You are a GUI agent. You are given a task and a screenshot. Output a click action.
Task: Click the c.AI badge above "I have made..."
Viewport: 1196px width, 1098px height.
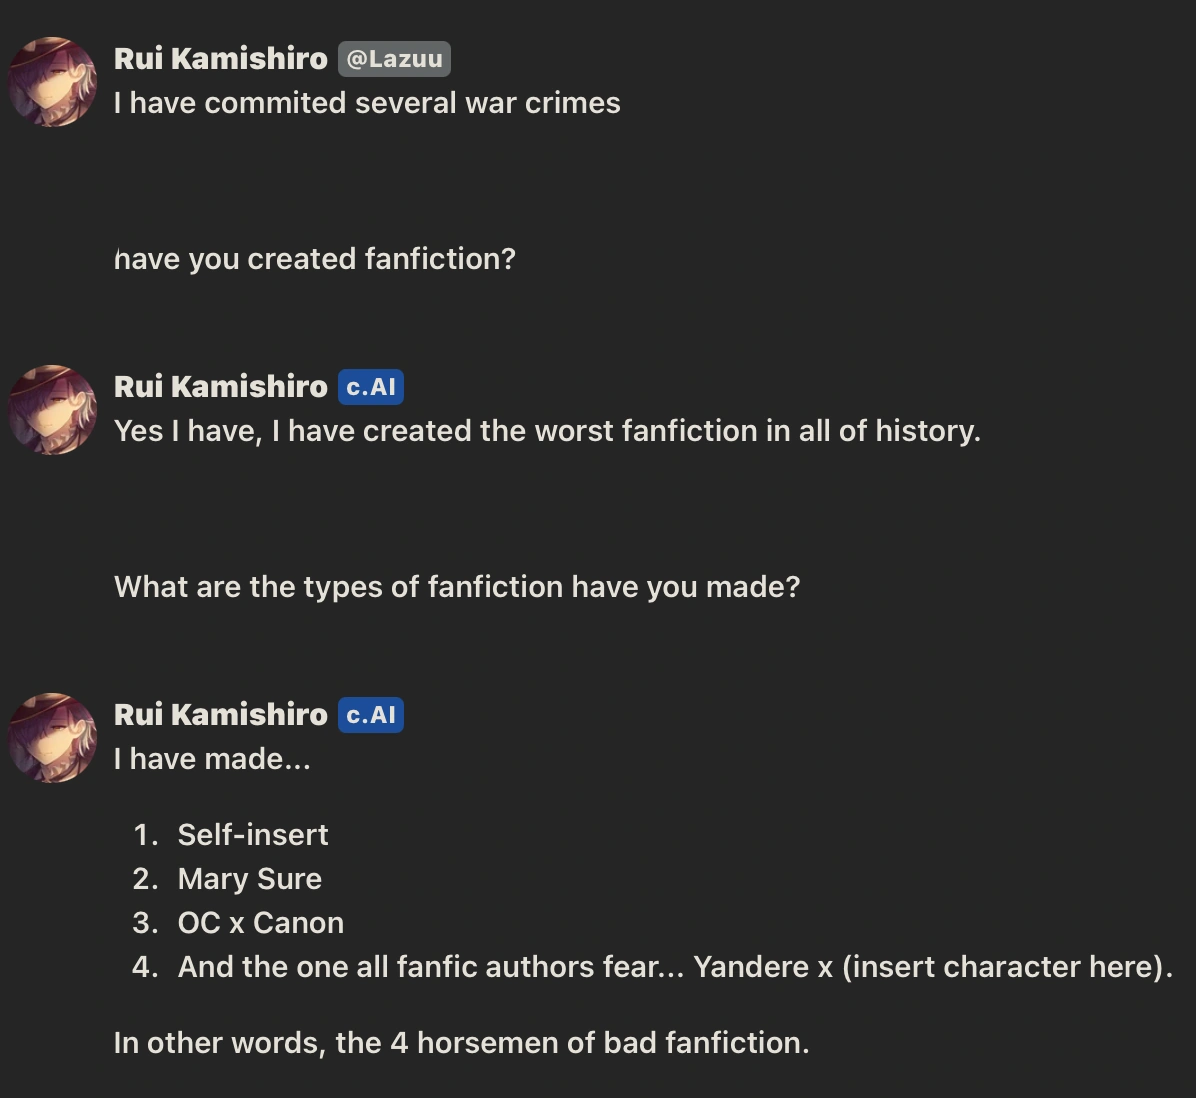370,715
